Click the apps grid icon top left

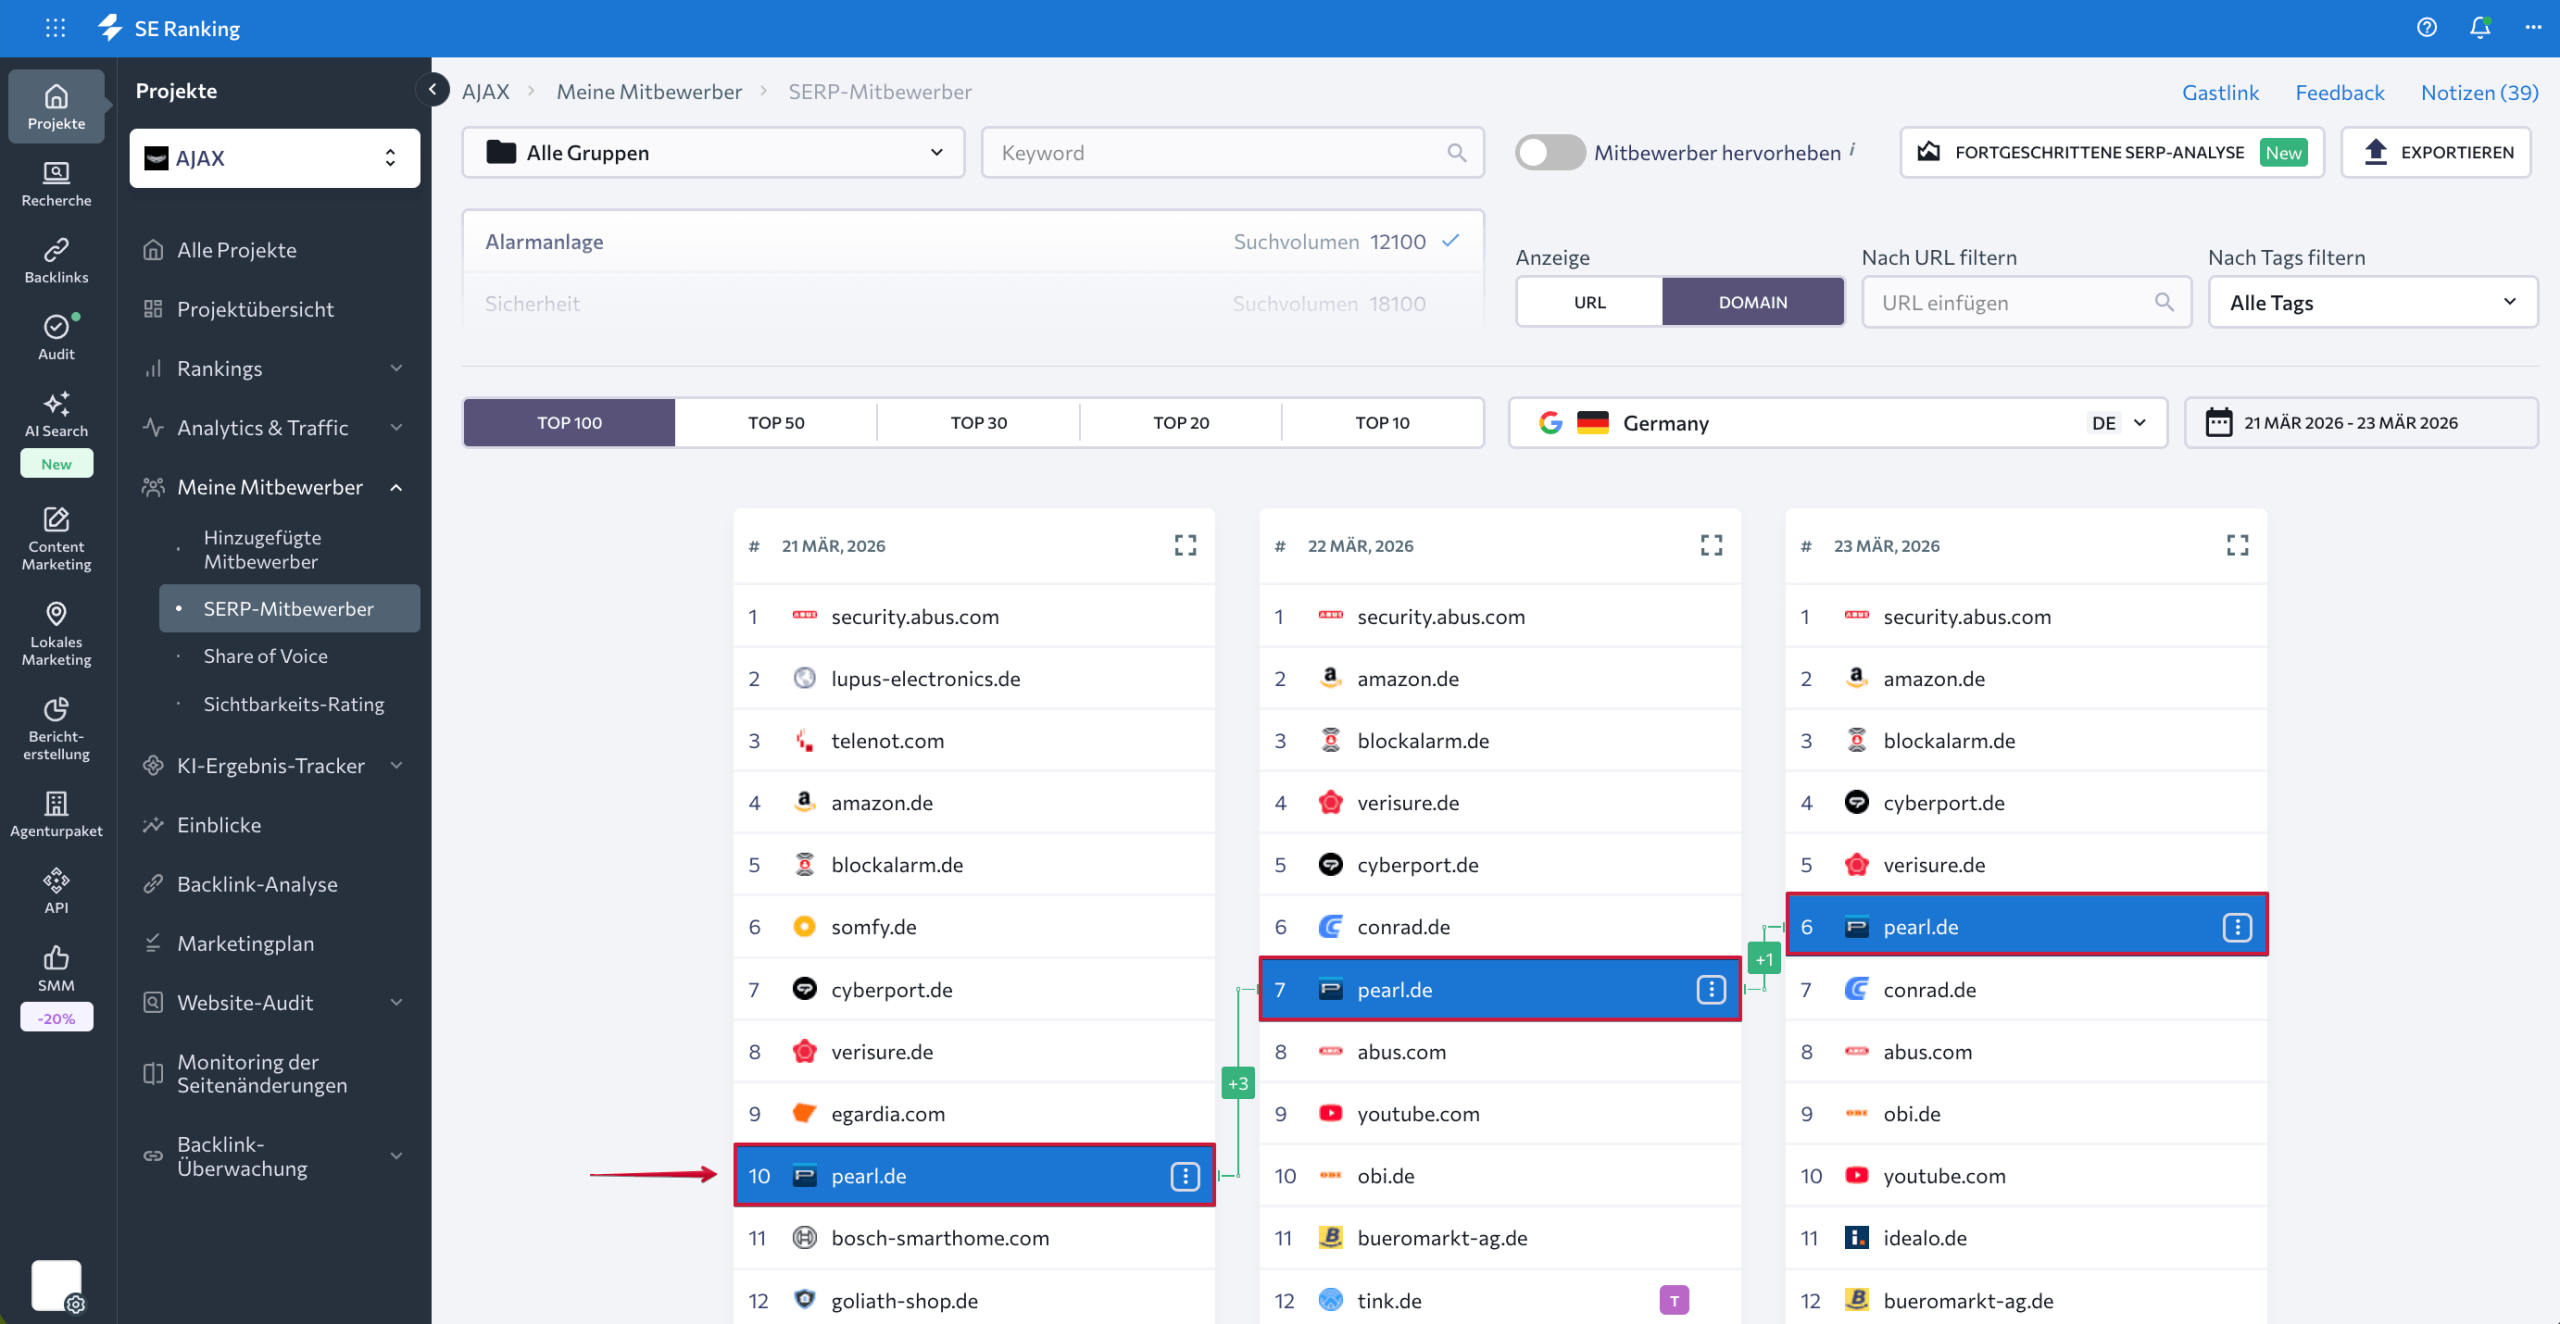pyautogui.click(x=55, y=27)
